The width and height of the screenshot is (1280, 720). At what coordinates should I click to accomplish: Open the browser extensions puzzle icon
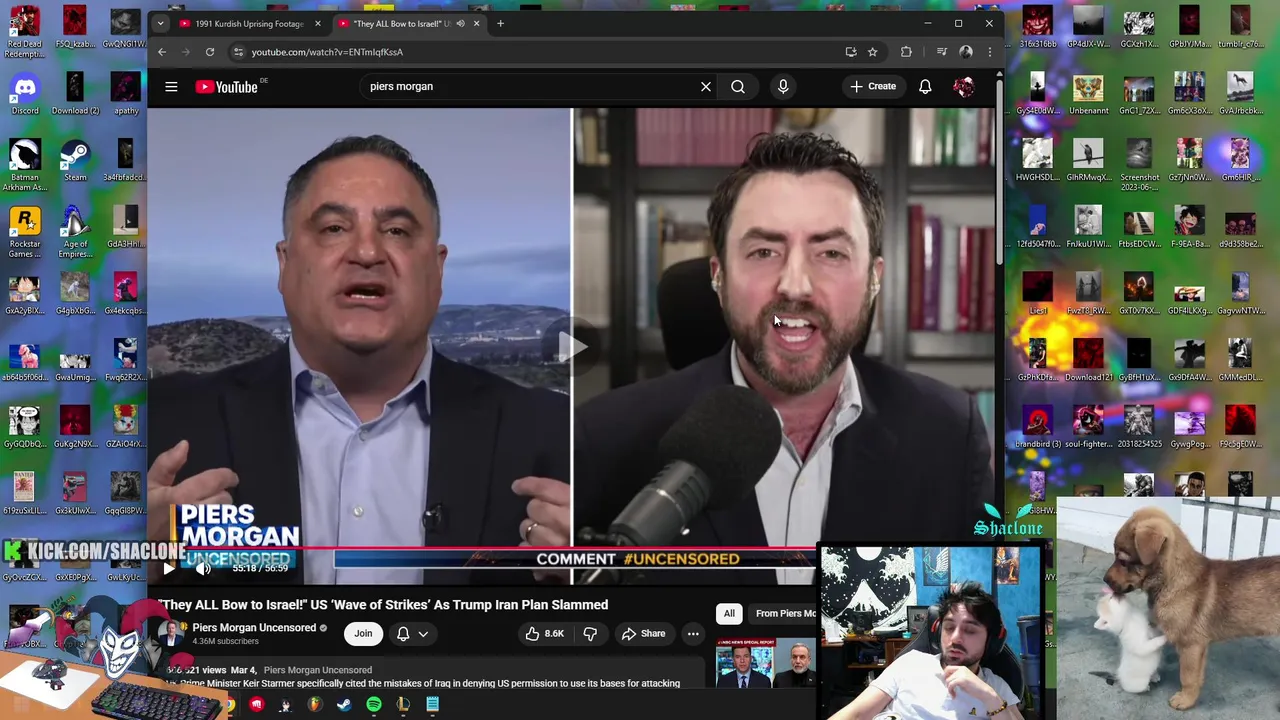[x=906, y=52]
